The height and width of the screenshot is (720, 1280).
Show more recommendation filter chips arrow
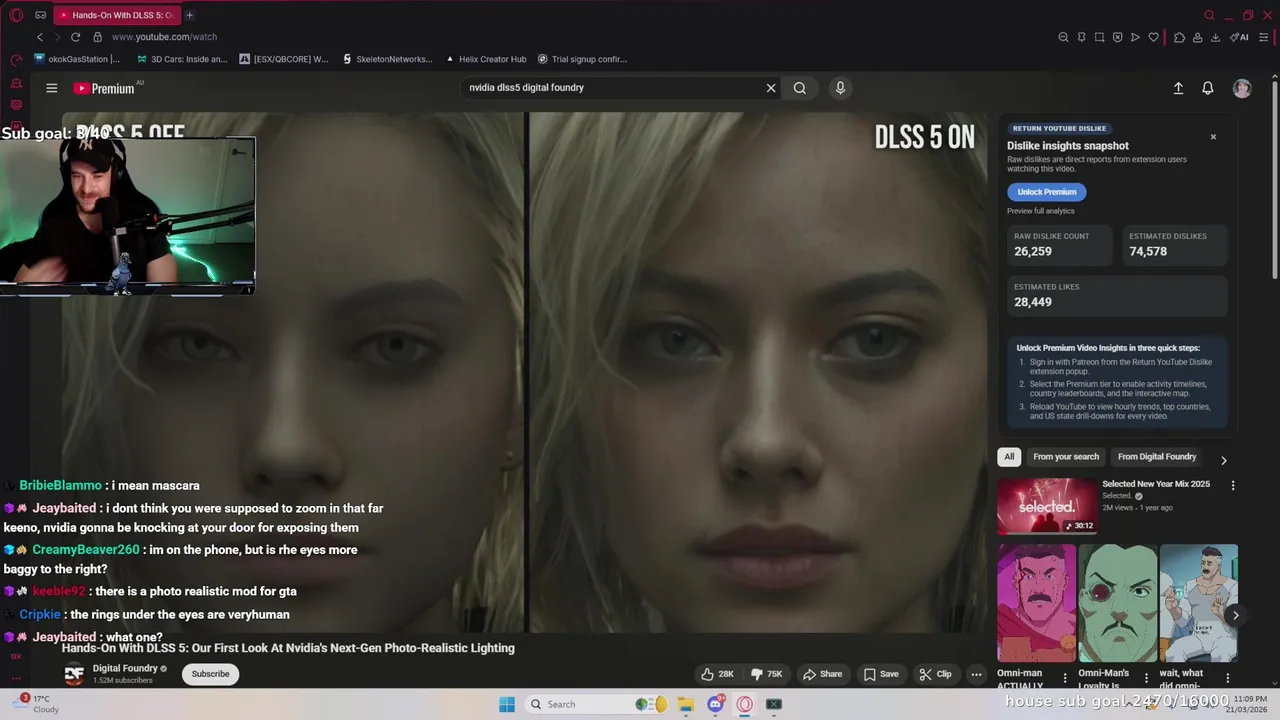pyautogui.click(x=1223, y=460)
